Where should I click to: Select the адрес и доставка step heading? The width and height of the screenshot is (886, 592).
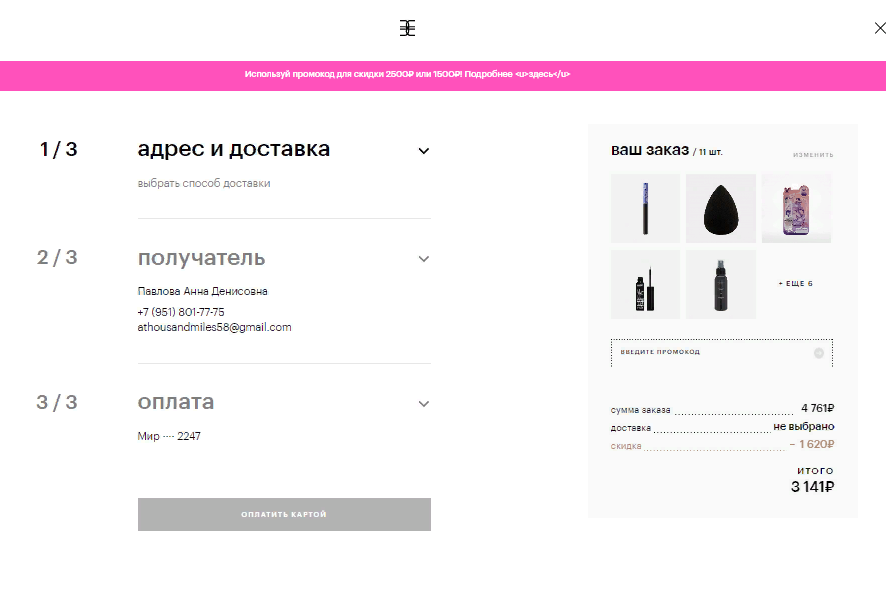click(x=233, y=150)
